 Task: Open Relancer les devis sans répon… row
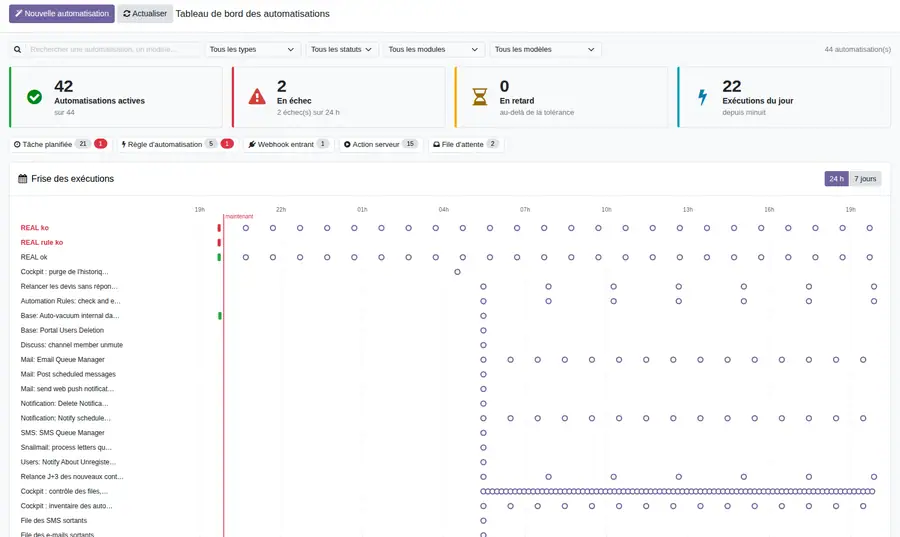(69, 287)
